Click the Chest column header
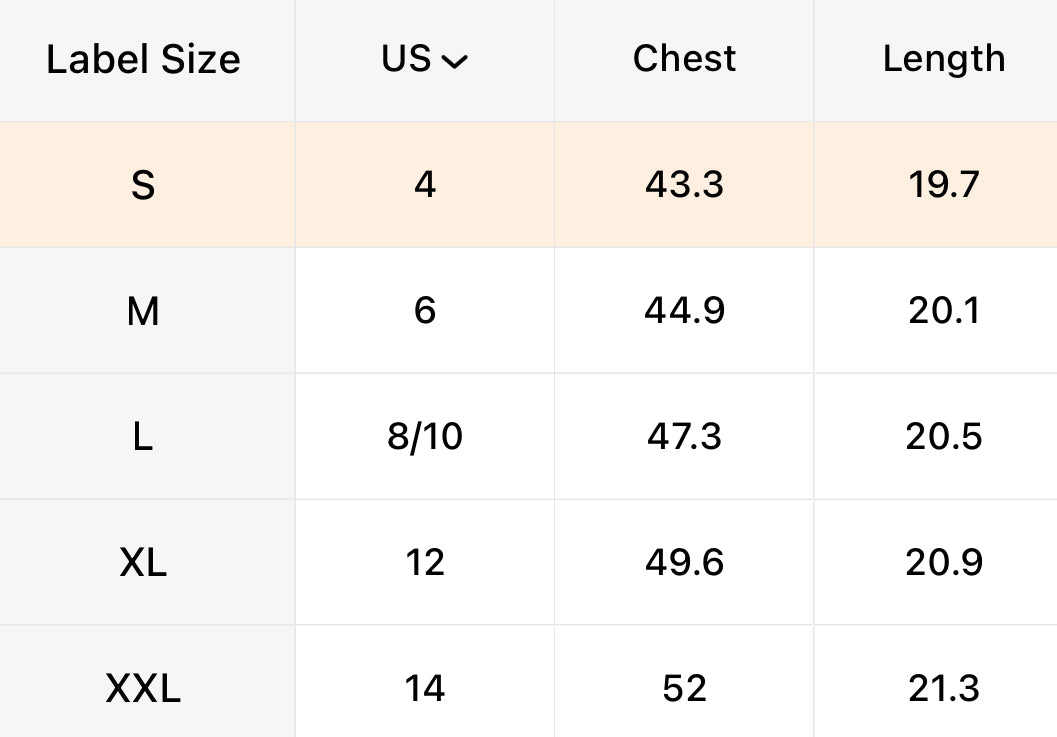The image size is (1057, 737). click(x=684, y=59)
